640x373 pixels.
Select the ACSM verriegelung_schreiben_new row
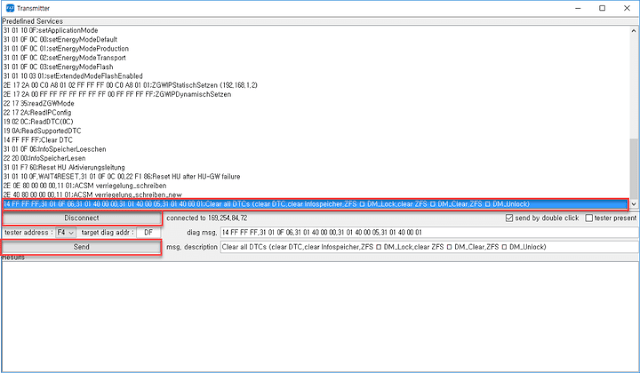(x=316, y=195)
